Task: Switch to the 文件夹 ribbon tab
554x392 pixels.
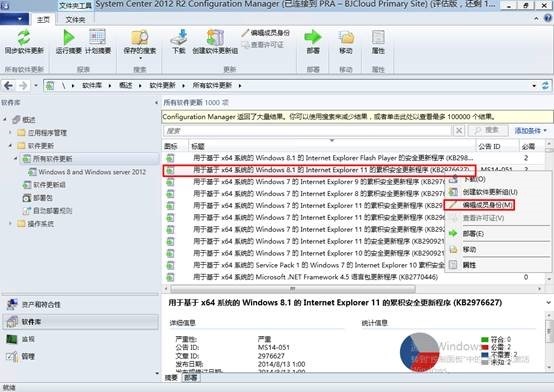Action: click(75, 19)
